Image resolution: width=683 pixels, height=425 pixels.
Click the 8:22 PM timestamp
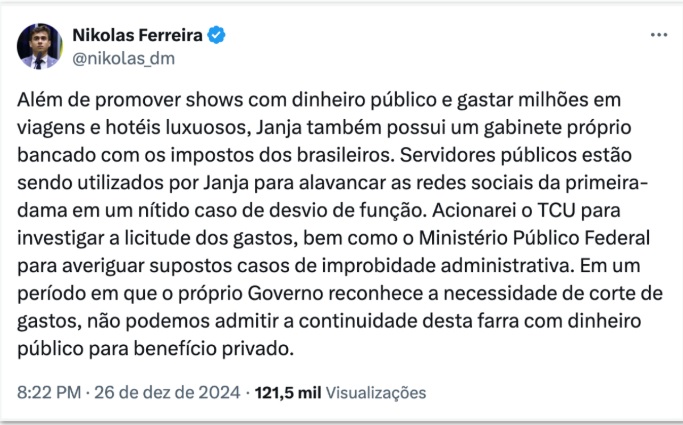49,392
